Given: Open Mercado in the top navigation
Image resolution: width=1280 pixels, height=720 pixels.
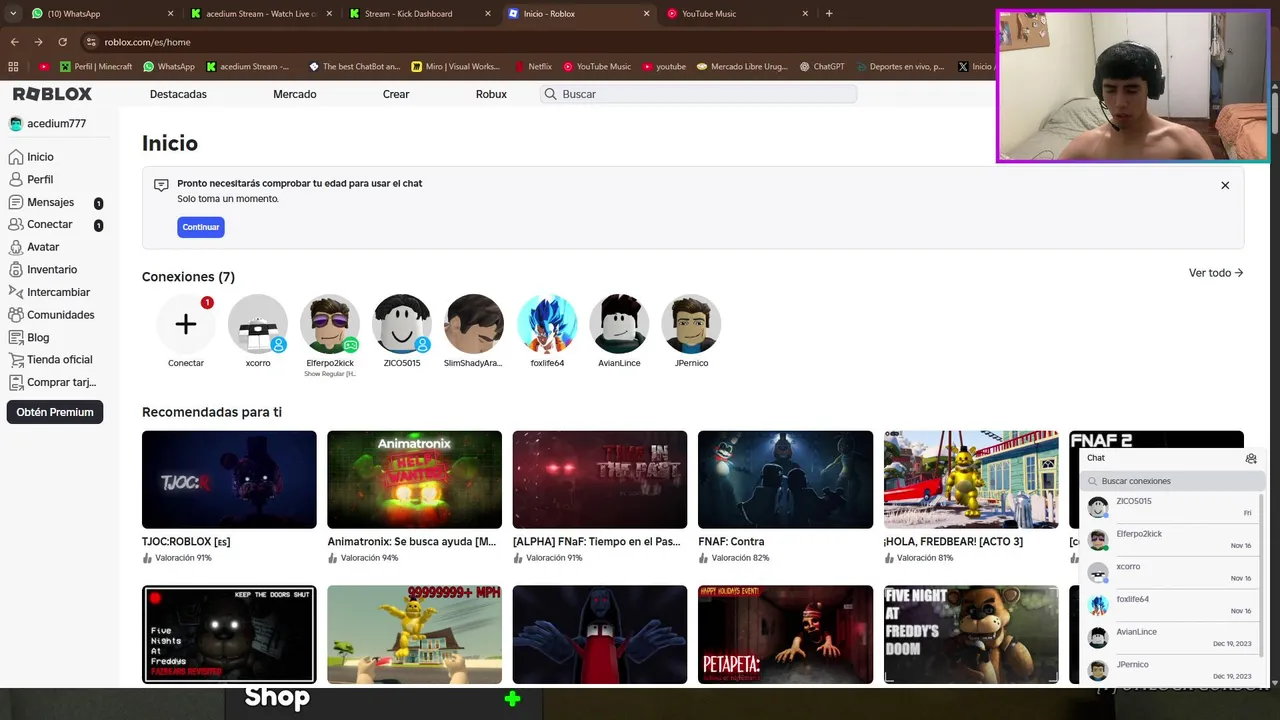Looking at the screenshot, I should pyautogui.click(x=295, y=94).
